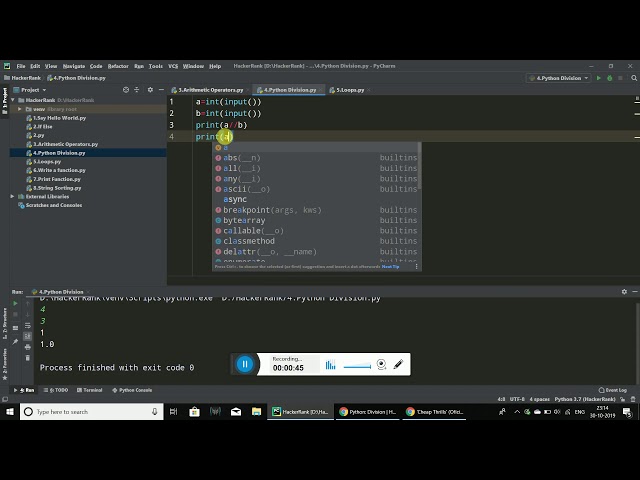This screenshot has height=480, width=640.
Task: Click the print icon in Run panel
Action: [x=28, y=347]
